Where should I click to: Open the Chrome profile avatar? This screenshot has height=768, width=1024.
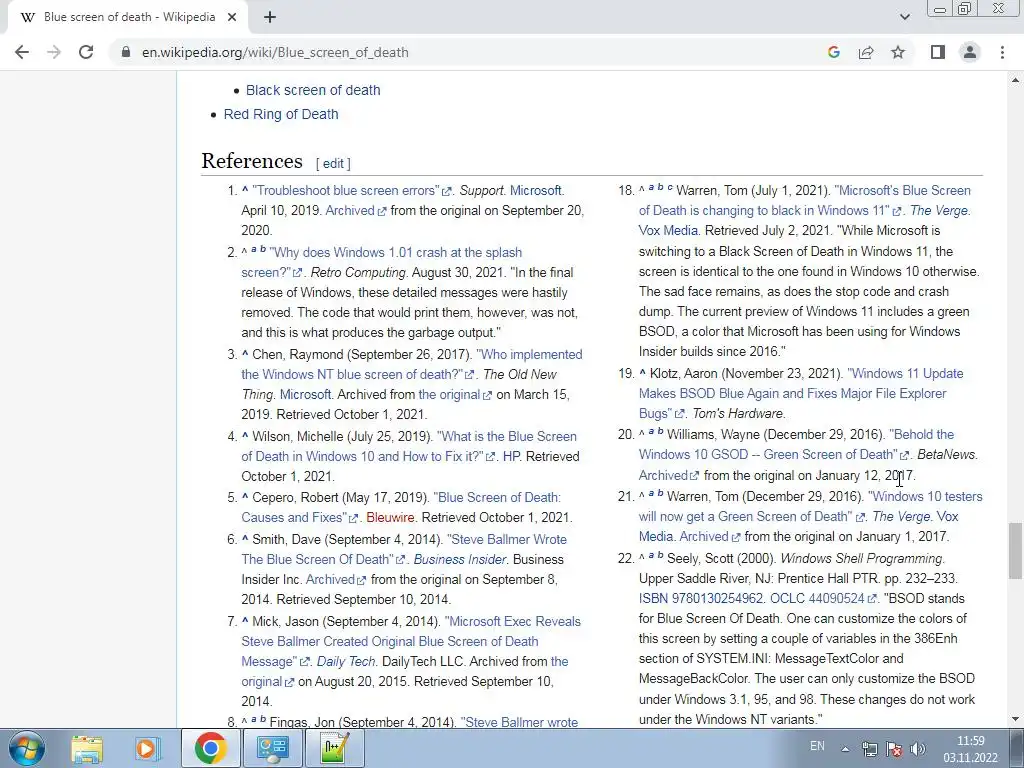pyautogui.click(x=970, y=52)
